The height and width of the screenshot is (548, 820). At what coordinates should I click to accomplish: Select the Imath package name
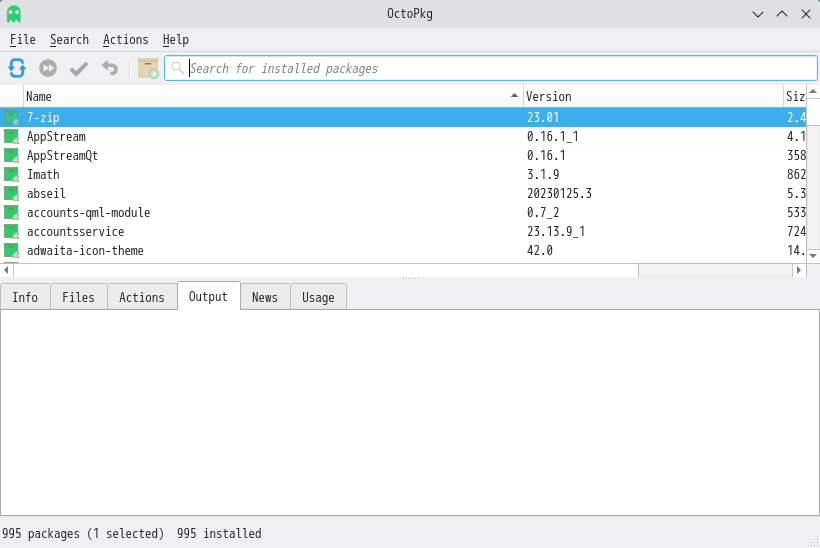[43, 175]
